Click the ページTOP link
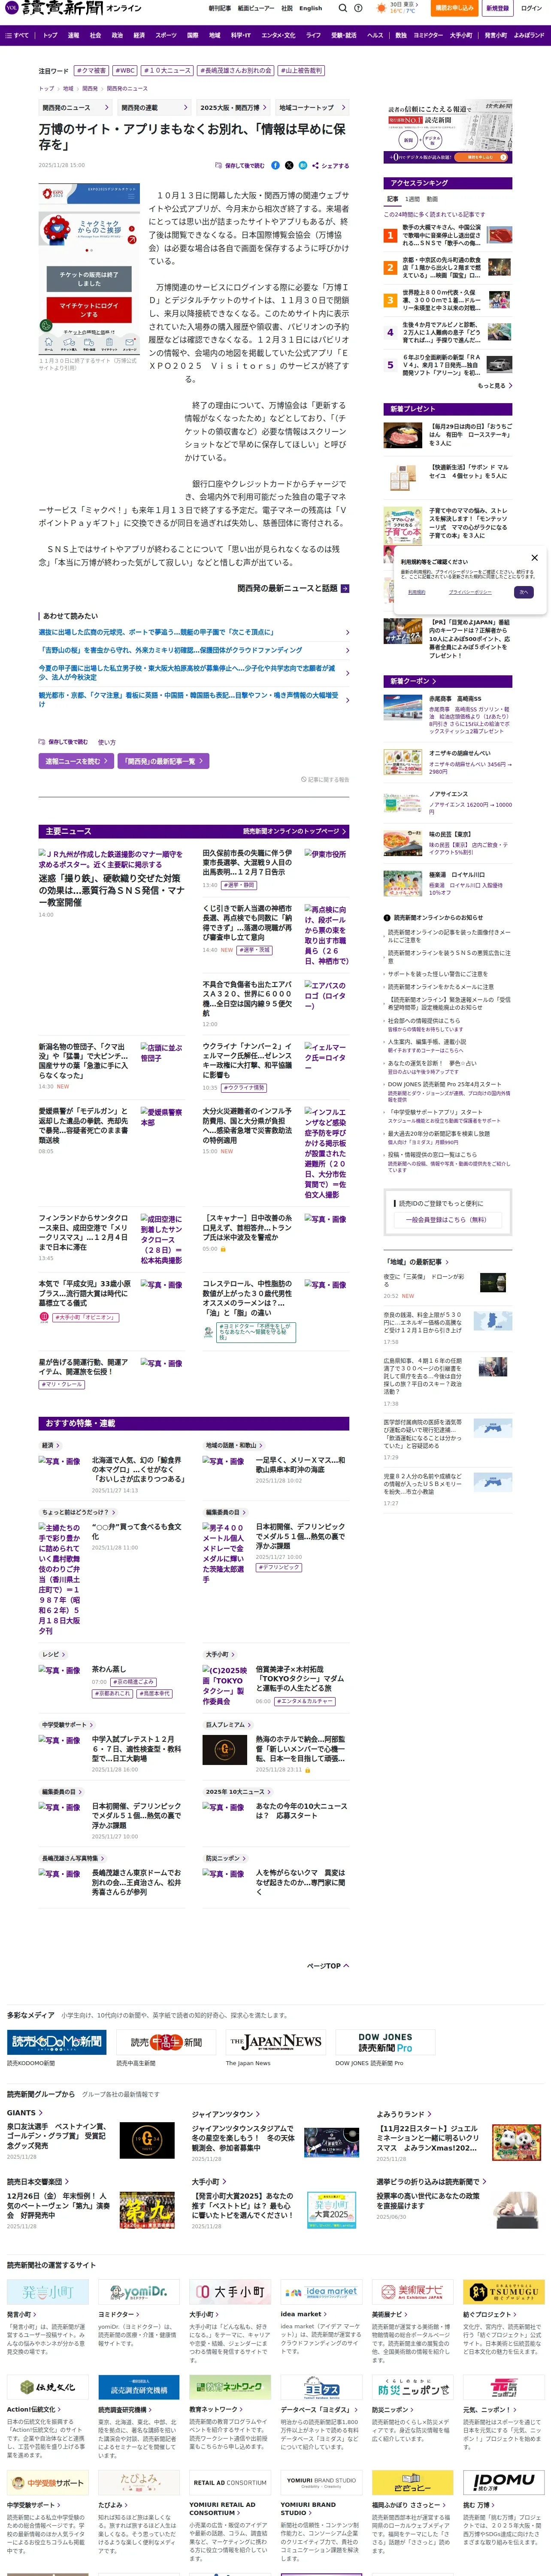This screenshot has height=2576, width=551. (x=327, y=1965)
